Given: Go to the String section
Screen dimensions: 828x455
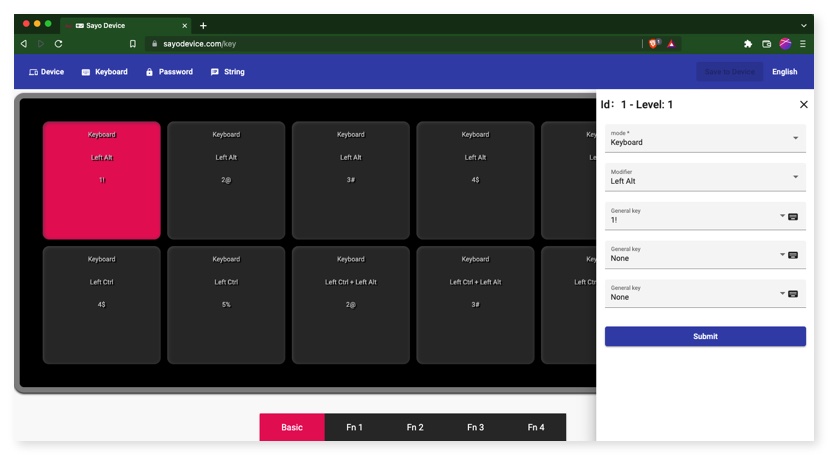Looking at the screenshot, I should (x=227, y=72).
